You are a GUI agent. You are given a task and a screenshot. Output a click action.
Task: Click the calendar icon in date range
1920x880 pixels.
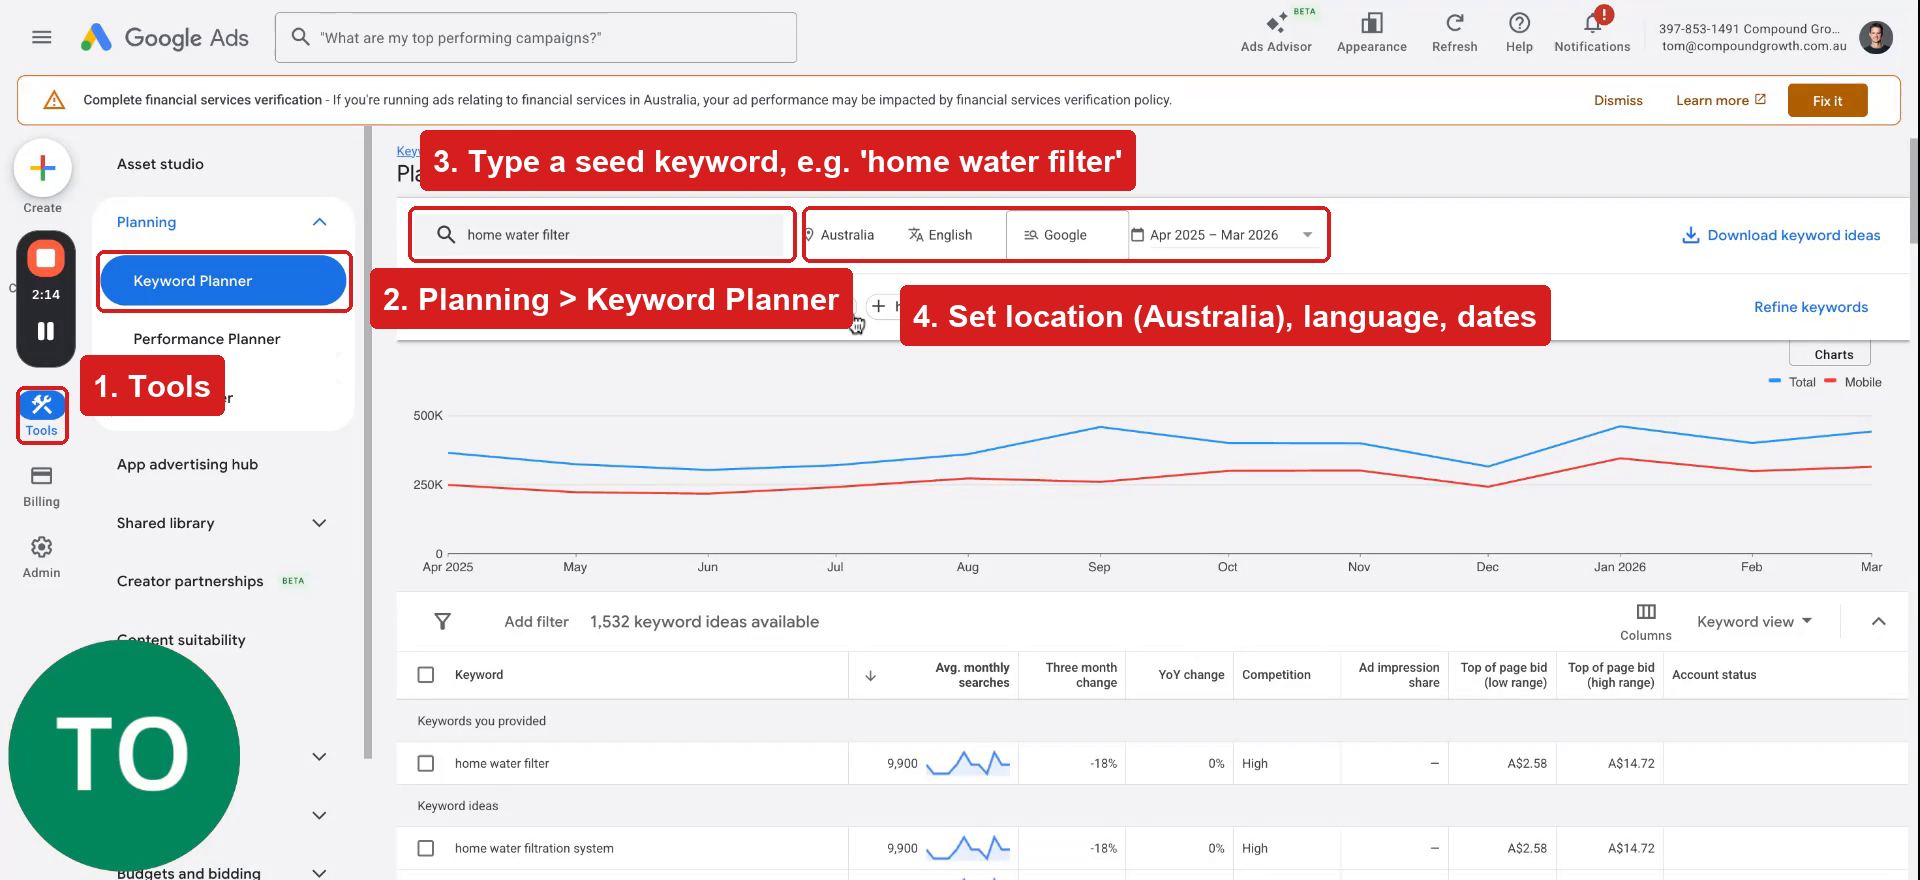(x=1137, y=235)
